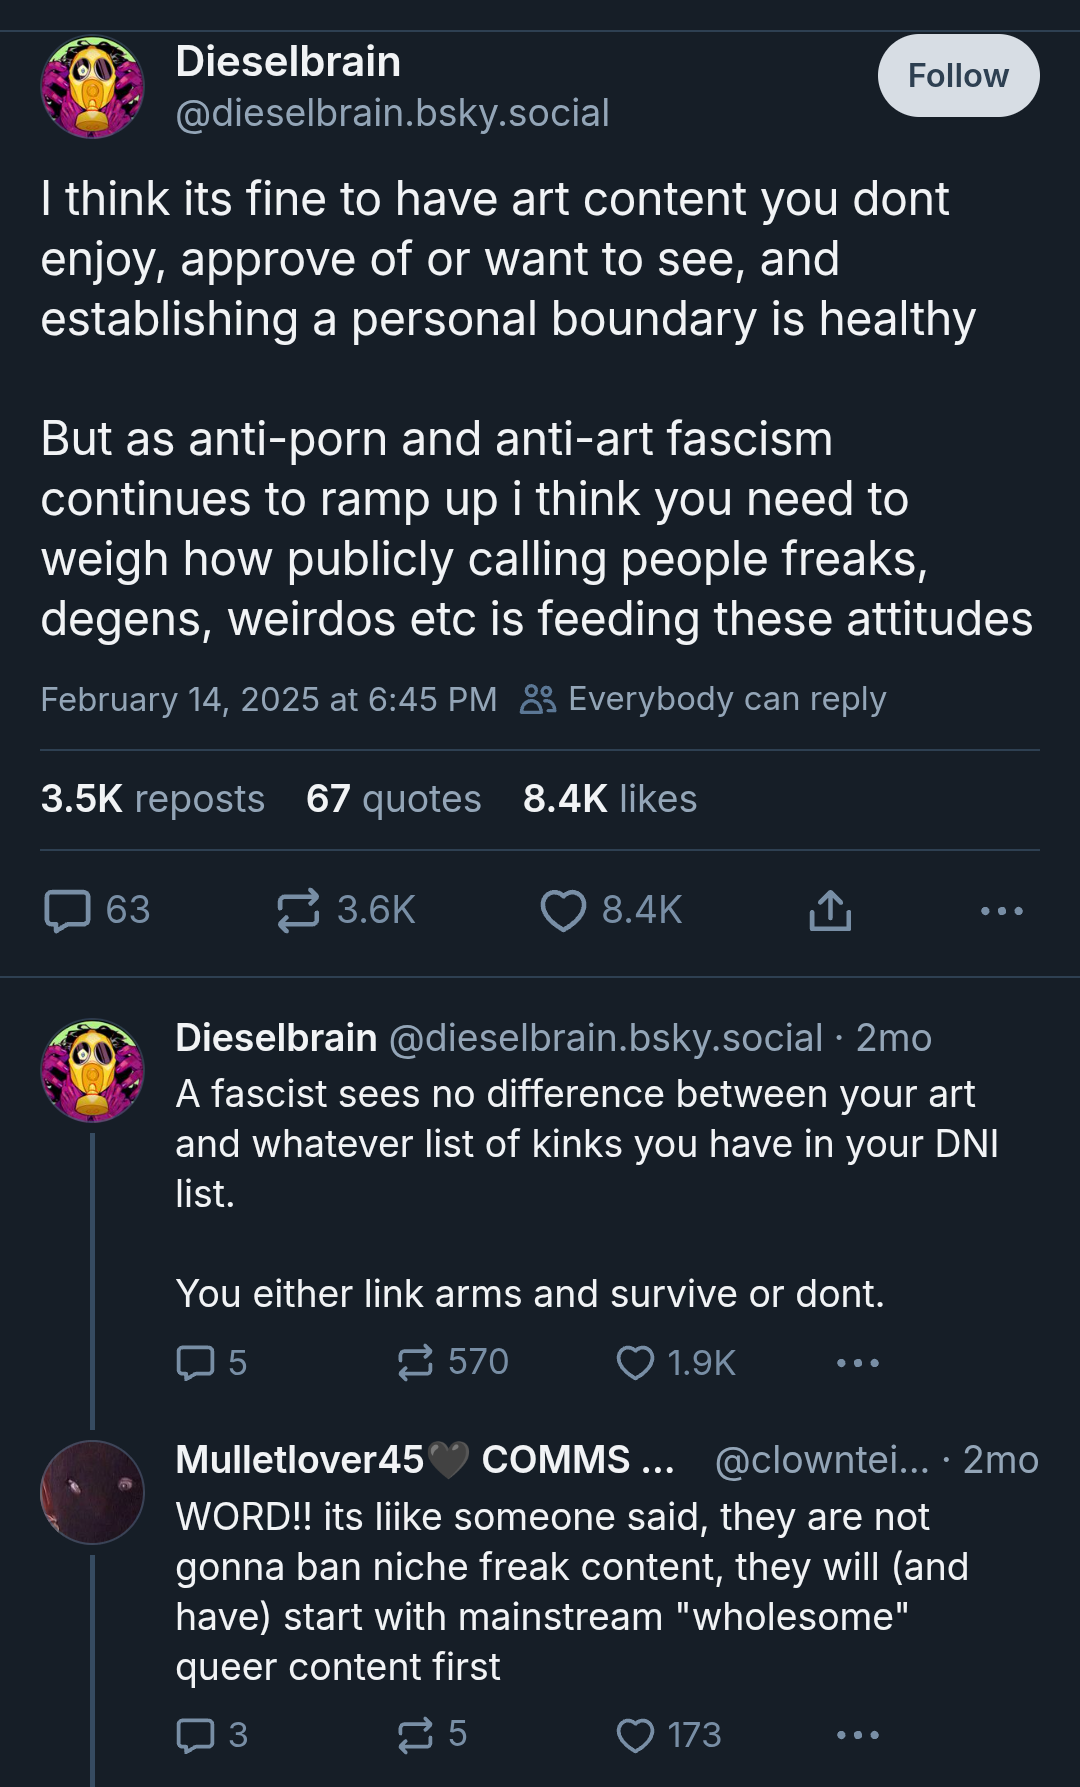
Task: Reply to Dieselbrain's second post
Action: [x=211, y=1362]
